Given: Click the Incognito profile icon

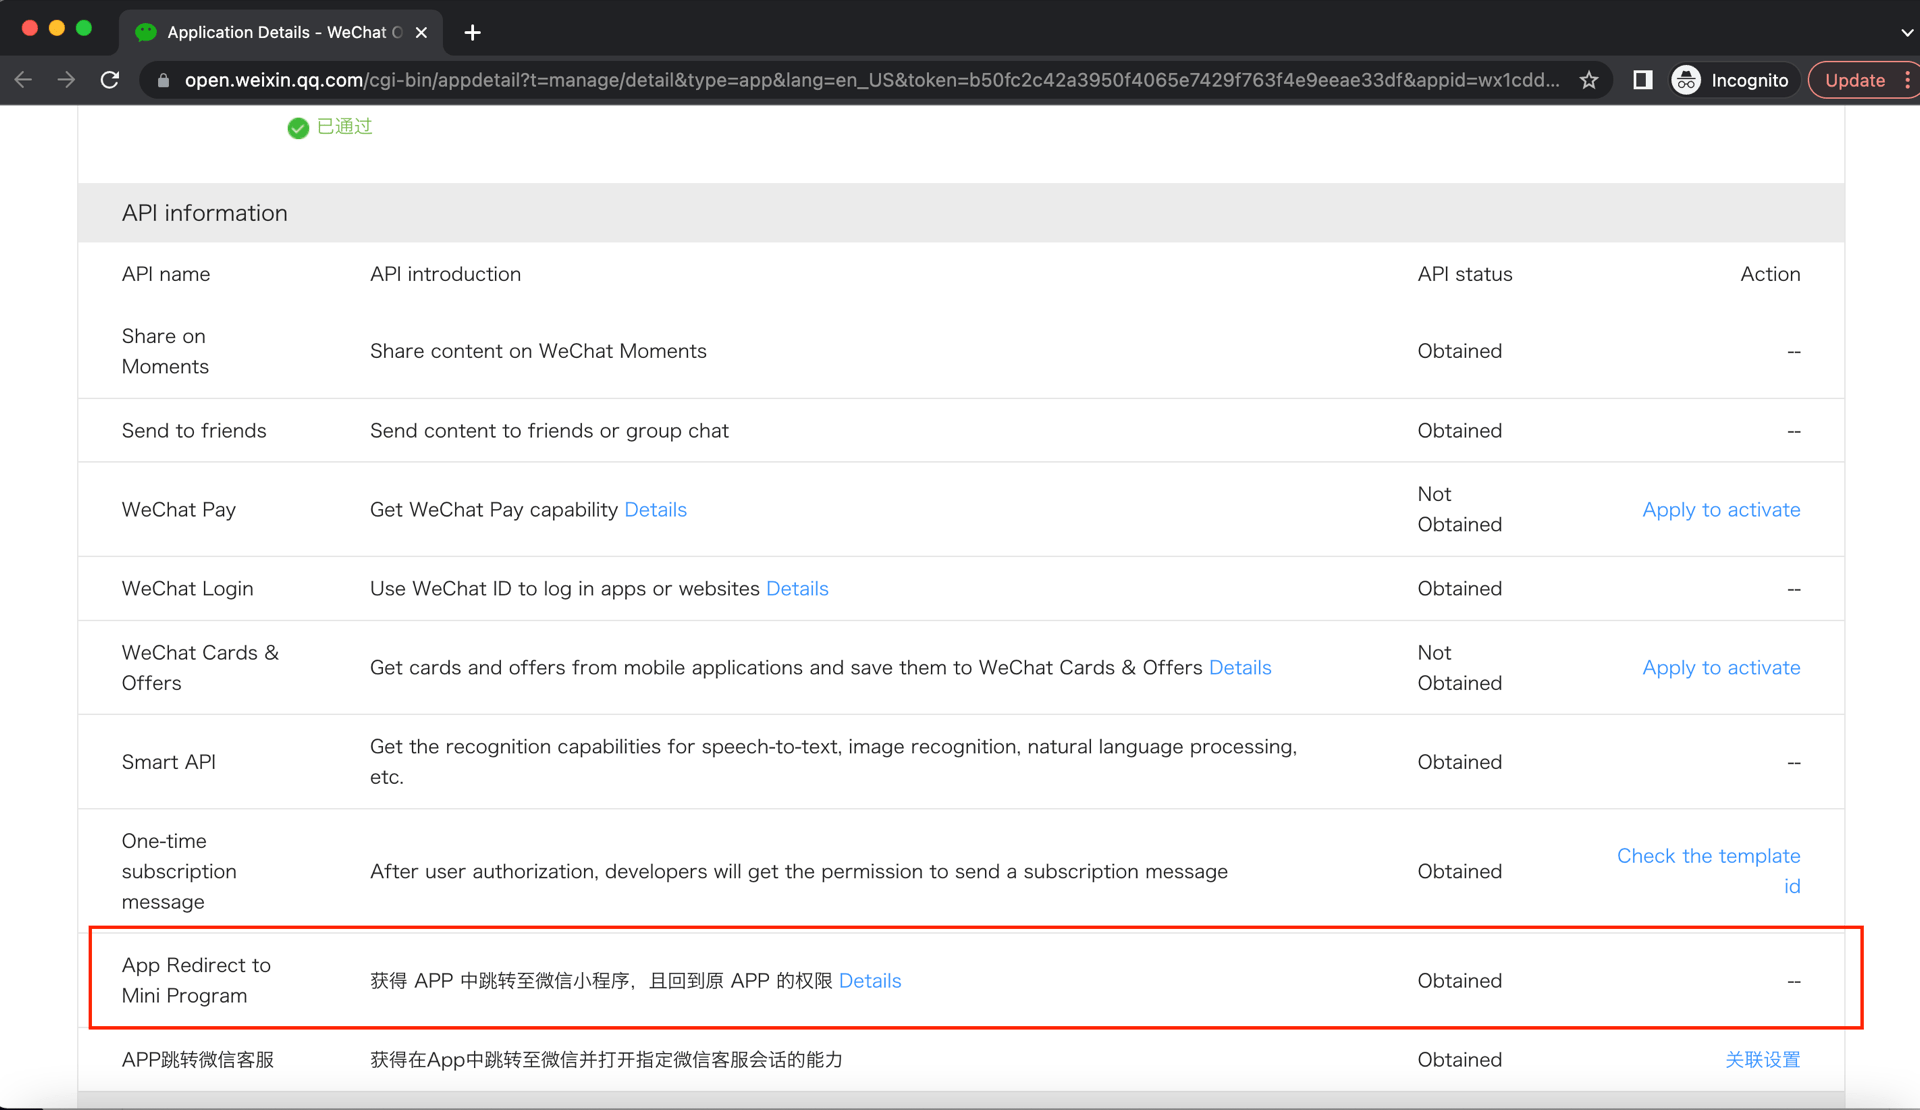Looking at the screenshot, I should click(1686, 80).
